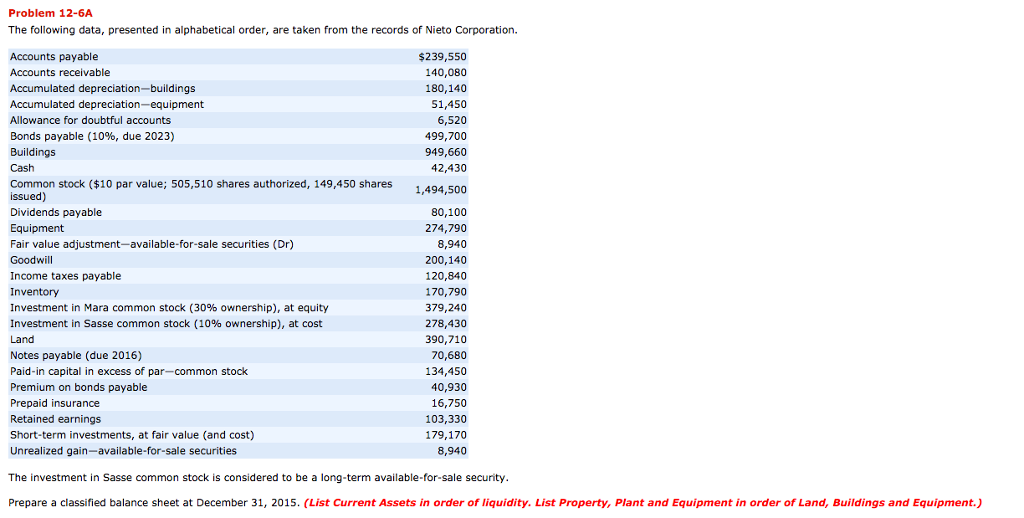Click the 'Problem 12-6A' heading
1024x518 pixels.
pos(50,13)
